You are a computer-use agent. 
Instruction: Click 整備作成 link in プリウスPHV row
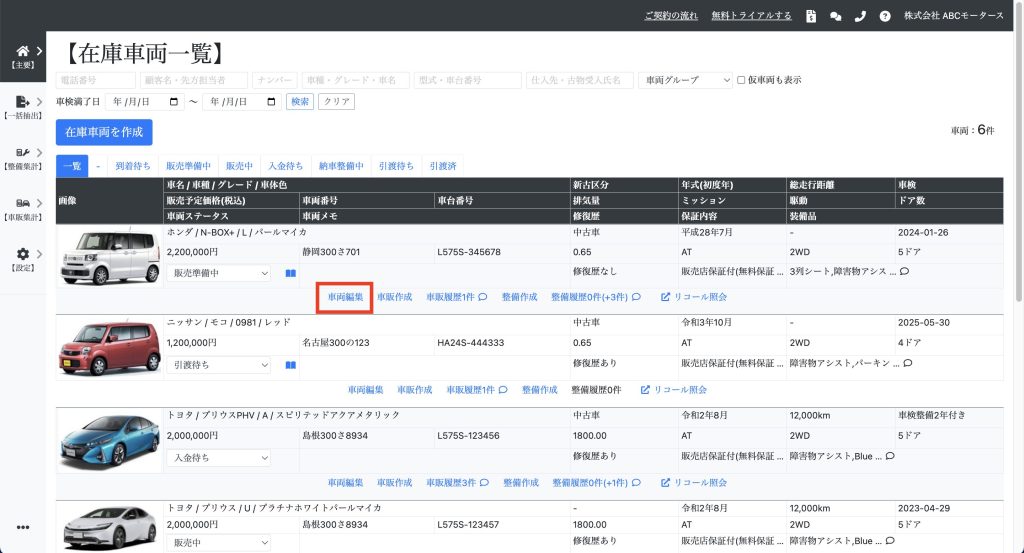521,482
